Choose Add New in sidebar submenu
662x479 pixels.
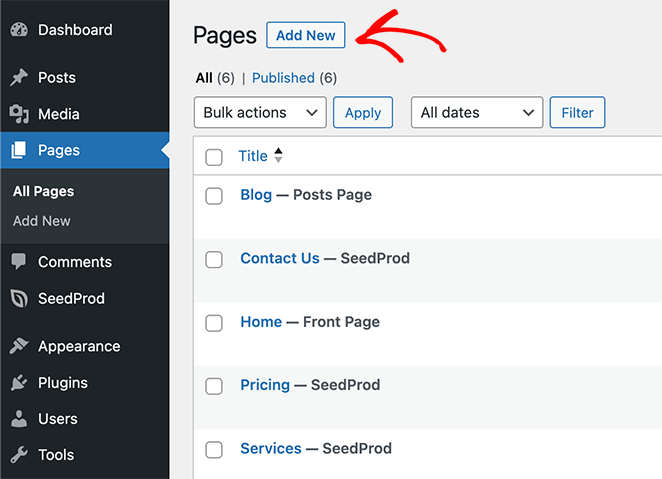click(42, 221)
